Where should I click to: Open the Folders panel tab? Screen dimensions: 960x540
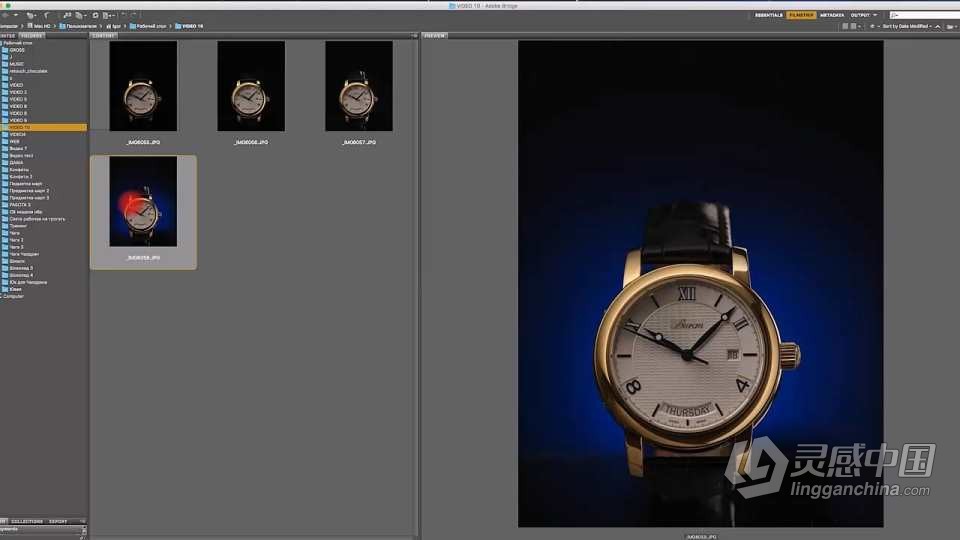click(x=32, y=36)
